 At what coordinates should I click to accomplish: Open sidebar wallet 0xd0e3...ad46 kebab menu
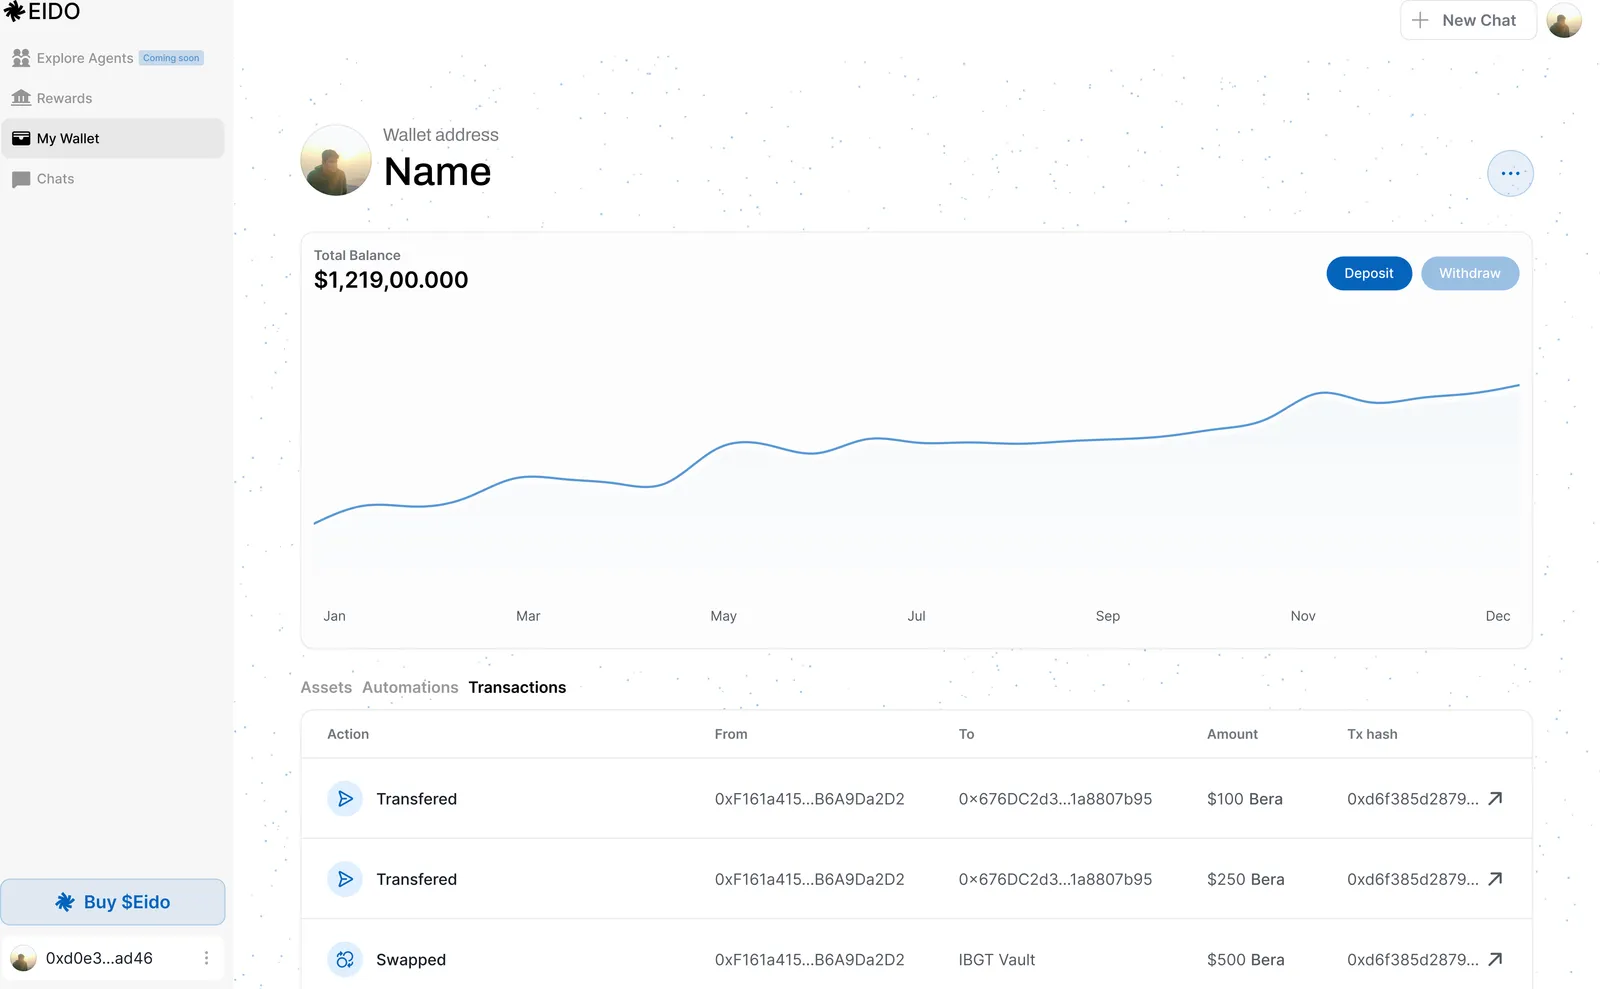[206, 958]
